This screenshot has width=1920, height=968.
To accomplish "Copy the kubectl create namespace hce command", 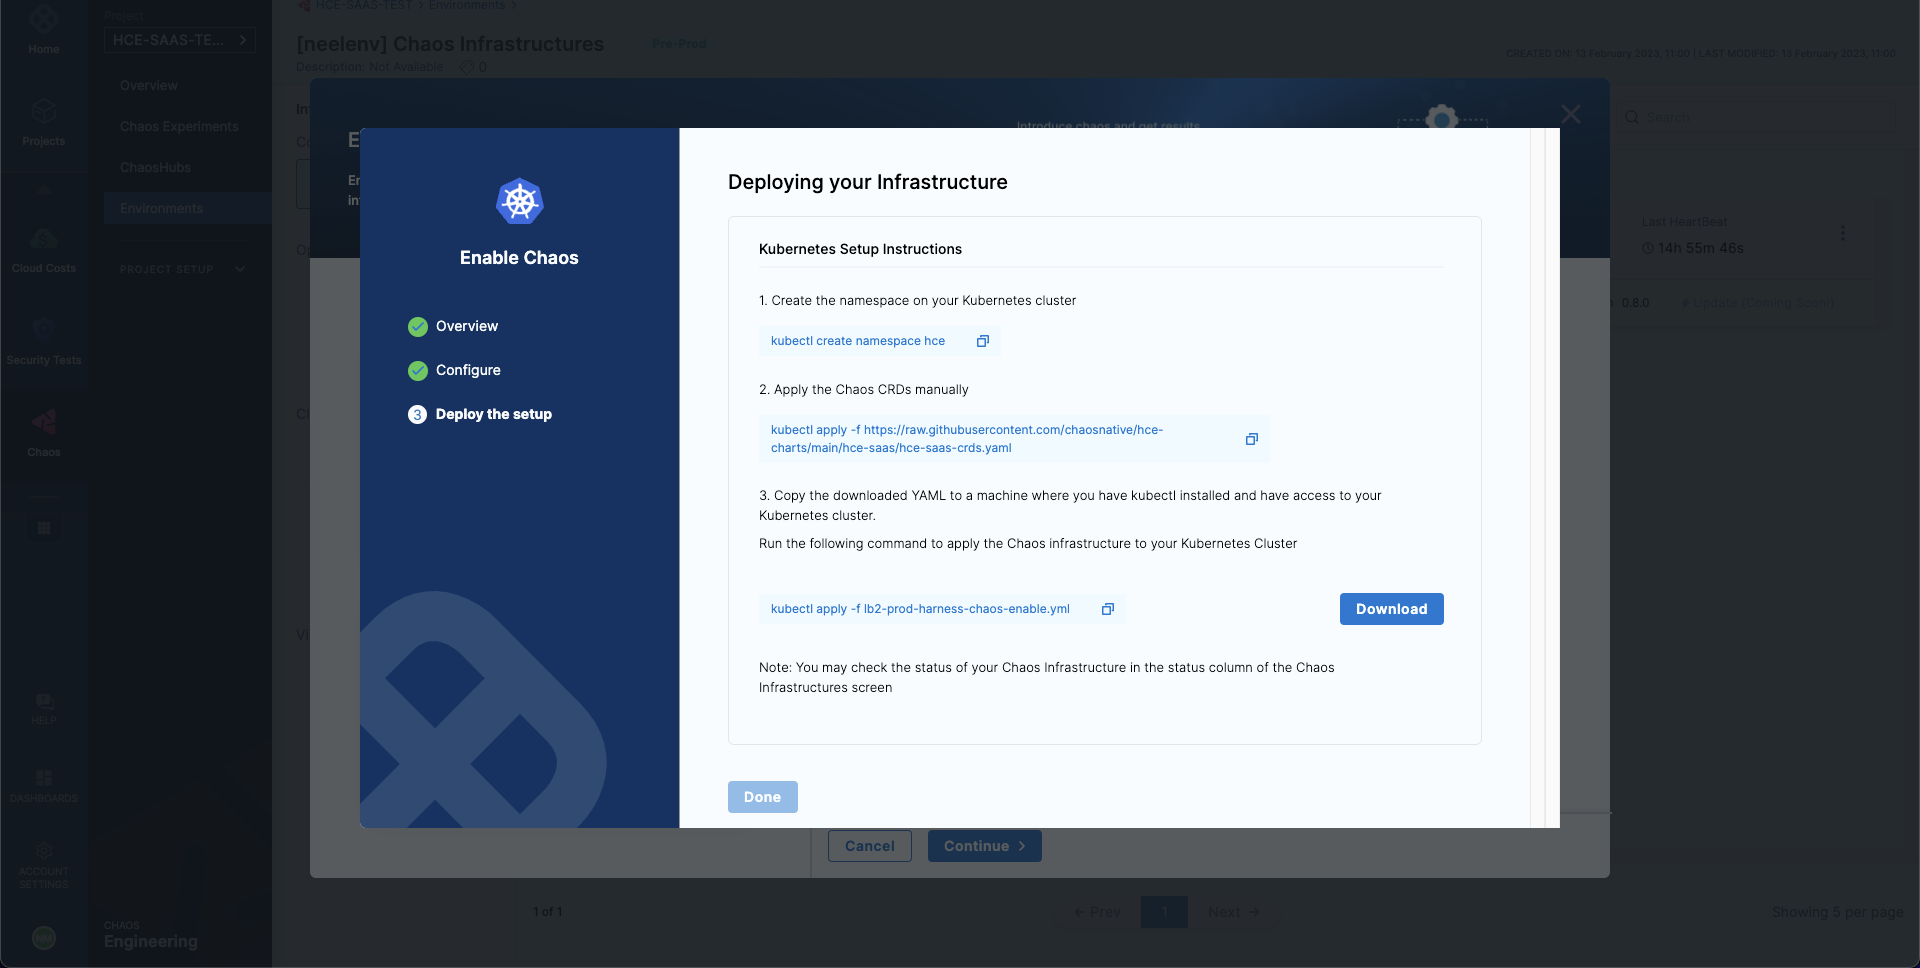I will pyautogui.click(x=983, y=341).
